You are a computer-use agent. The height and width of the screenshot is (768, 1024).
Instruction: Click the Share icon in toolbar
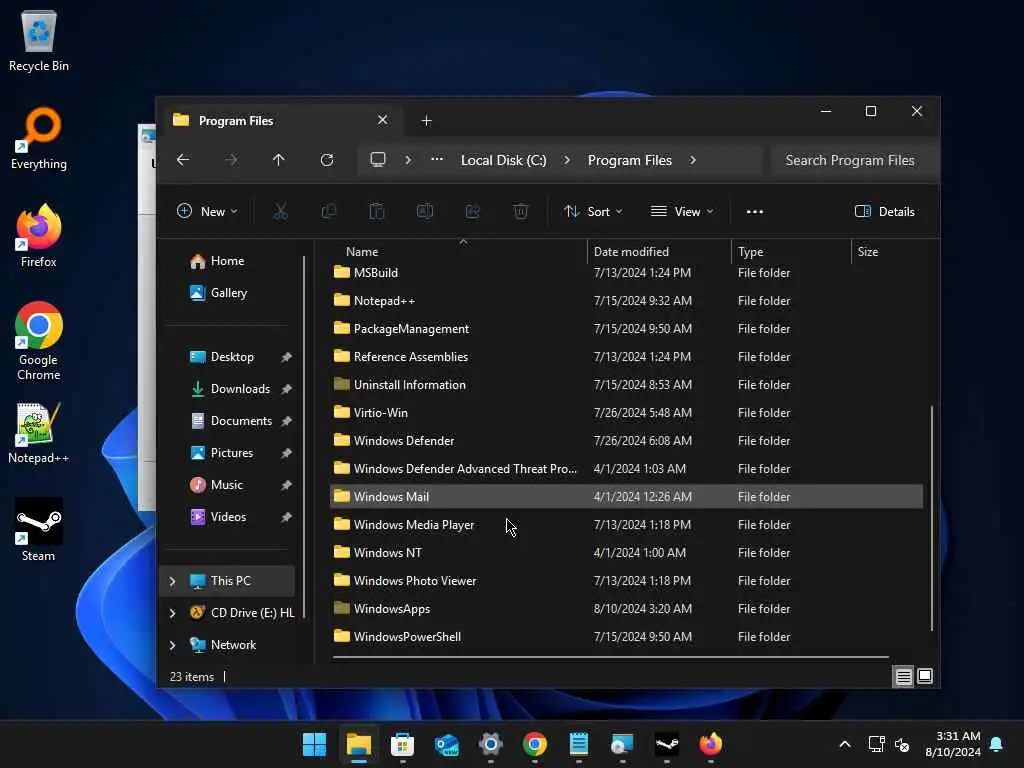click(472, 211)
